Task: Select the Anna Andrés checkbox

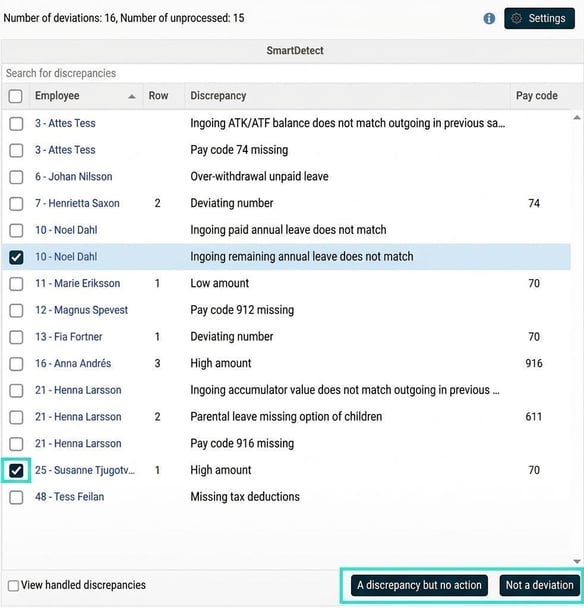Action: tap(16, 364)
